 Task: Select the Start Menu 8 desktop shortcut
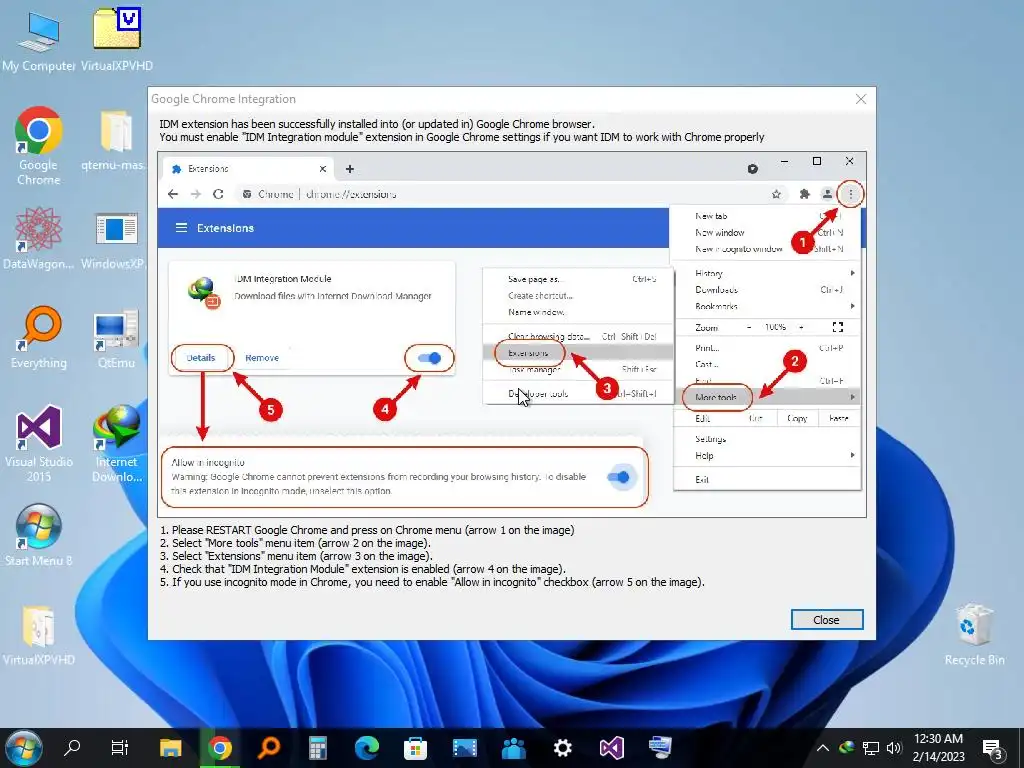(39, 536)
